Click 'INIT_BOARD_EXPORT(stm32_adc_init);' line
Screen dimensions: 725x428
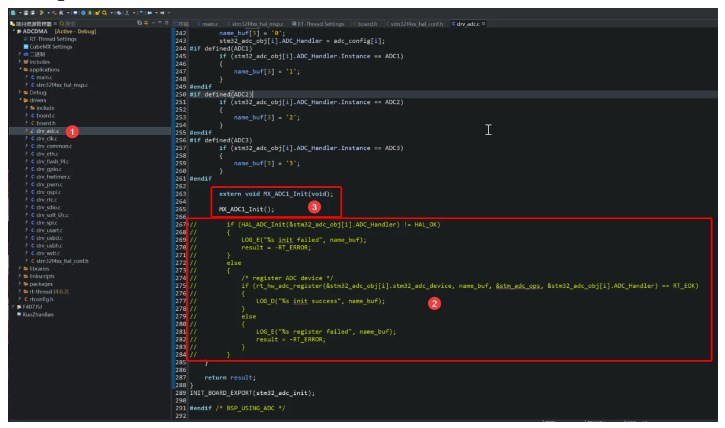click(252, 393)
